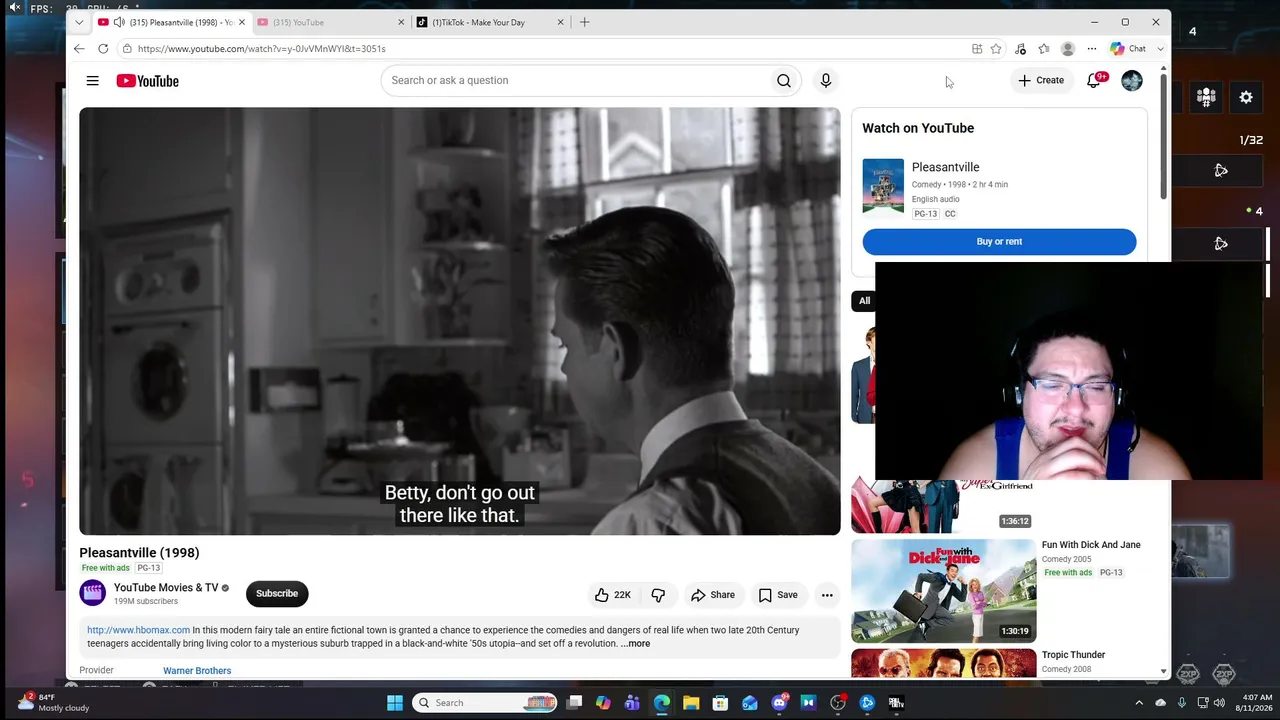The image size is (1280, 720).
Task: Open Copilot Chat in the browser
Action: tap(1129, 48)
